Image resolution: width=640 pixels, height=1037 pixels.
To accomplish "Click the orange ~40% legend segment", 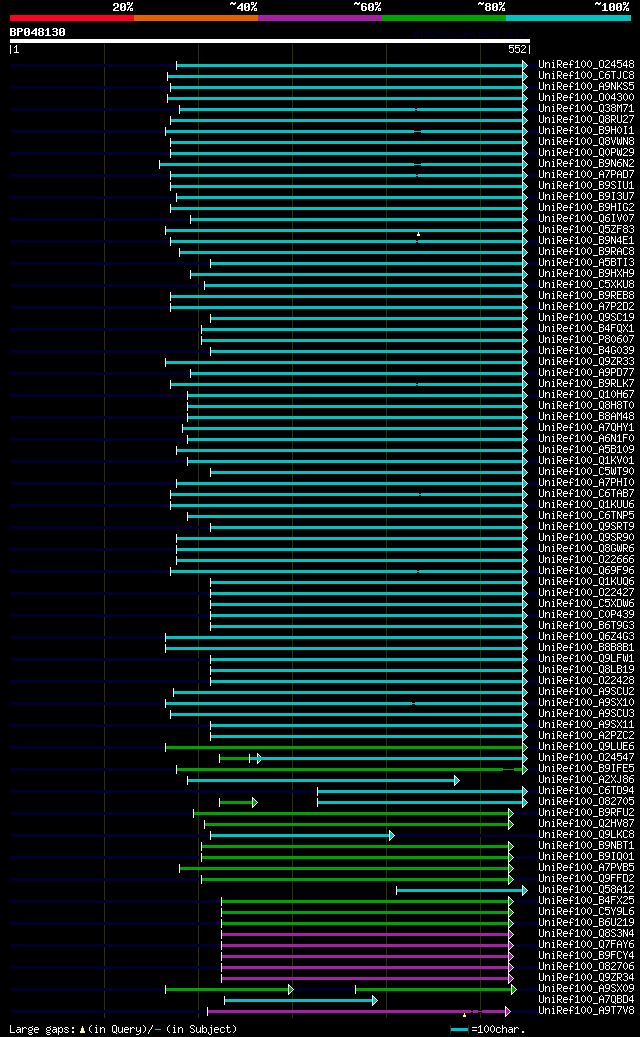I will (x=196, y=18).
